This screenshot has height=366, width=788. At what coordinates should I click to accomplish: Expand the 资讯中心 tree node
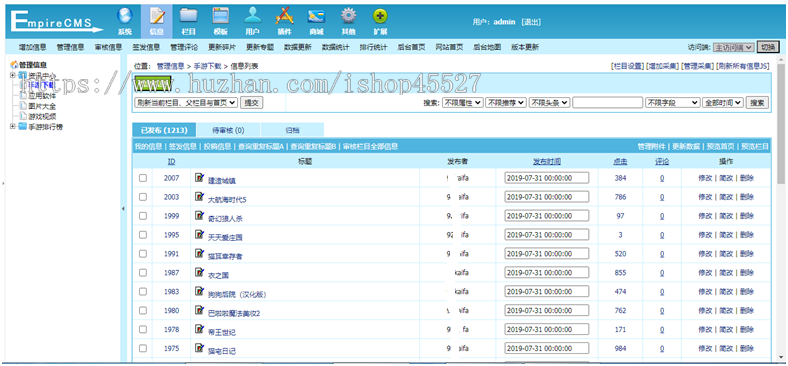pyautogui.click(x=13, y=75)
